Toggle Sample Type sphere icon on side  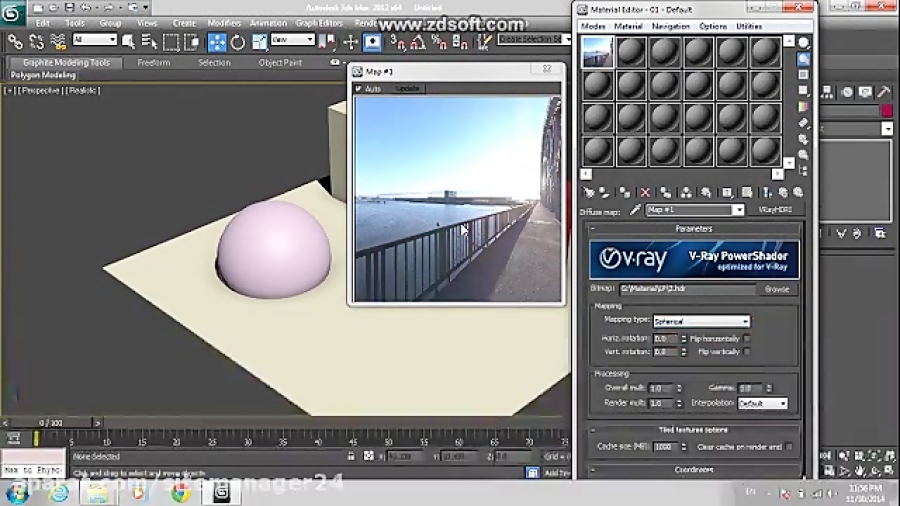click(803, 43)
